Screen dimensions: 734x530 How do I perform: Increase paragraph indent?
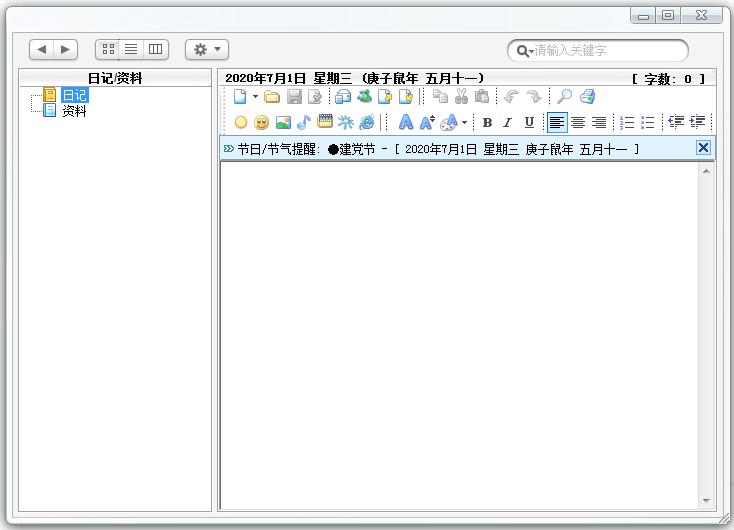[x=697, y=122]
